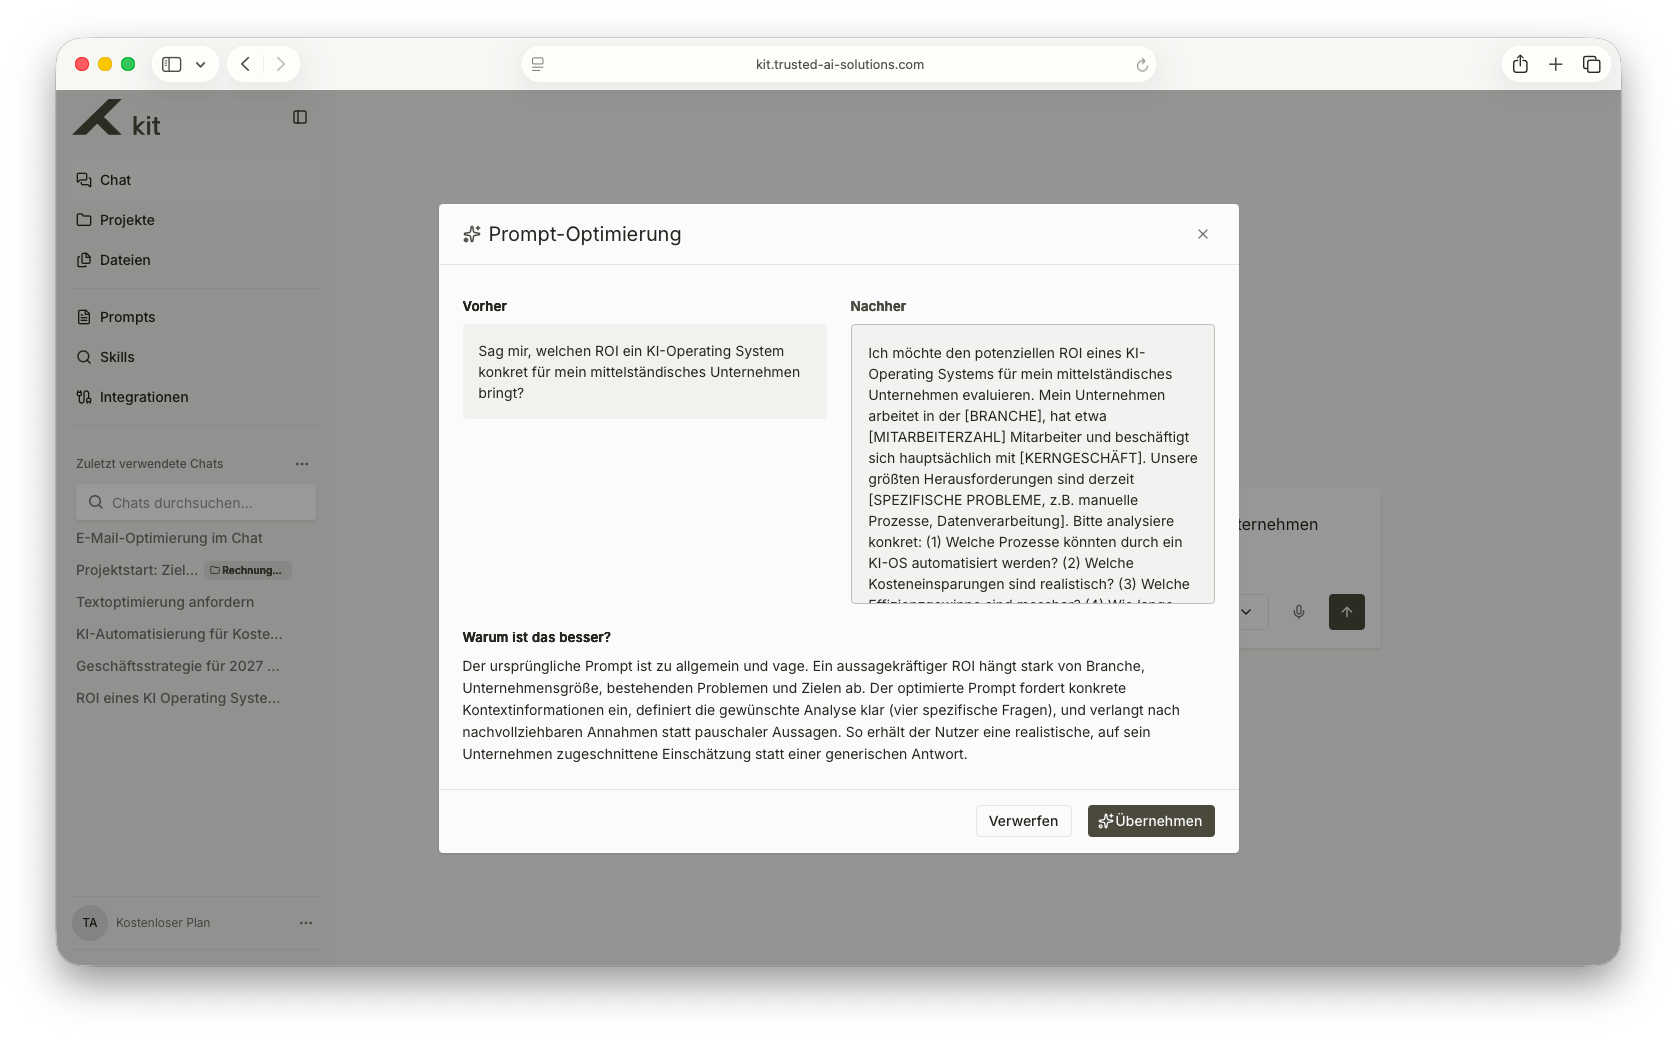Open chat ROI eines KI Operating Syste...
This screenshot has width=1677, height=1040.
click(178, 698)
